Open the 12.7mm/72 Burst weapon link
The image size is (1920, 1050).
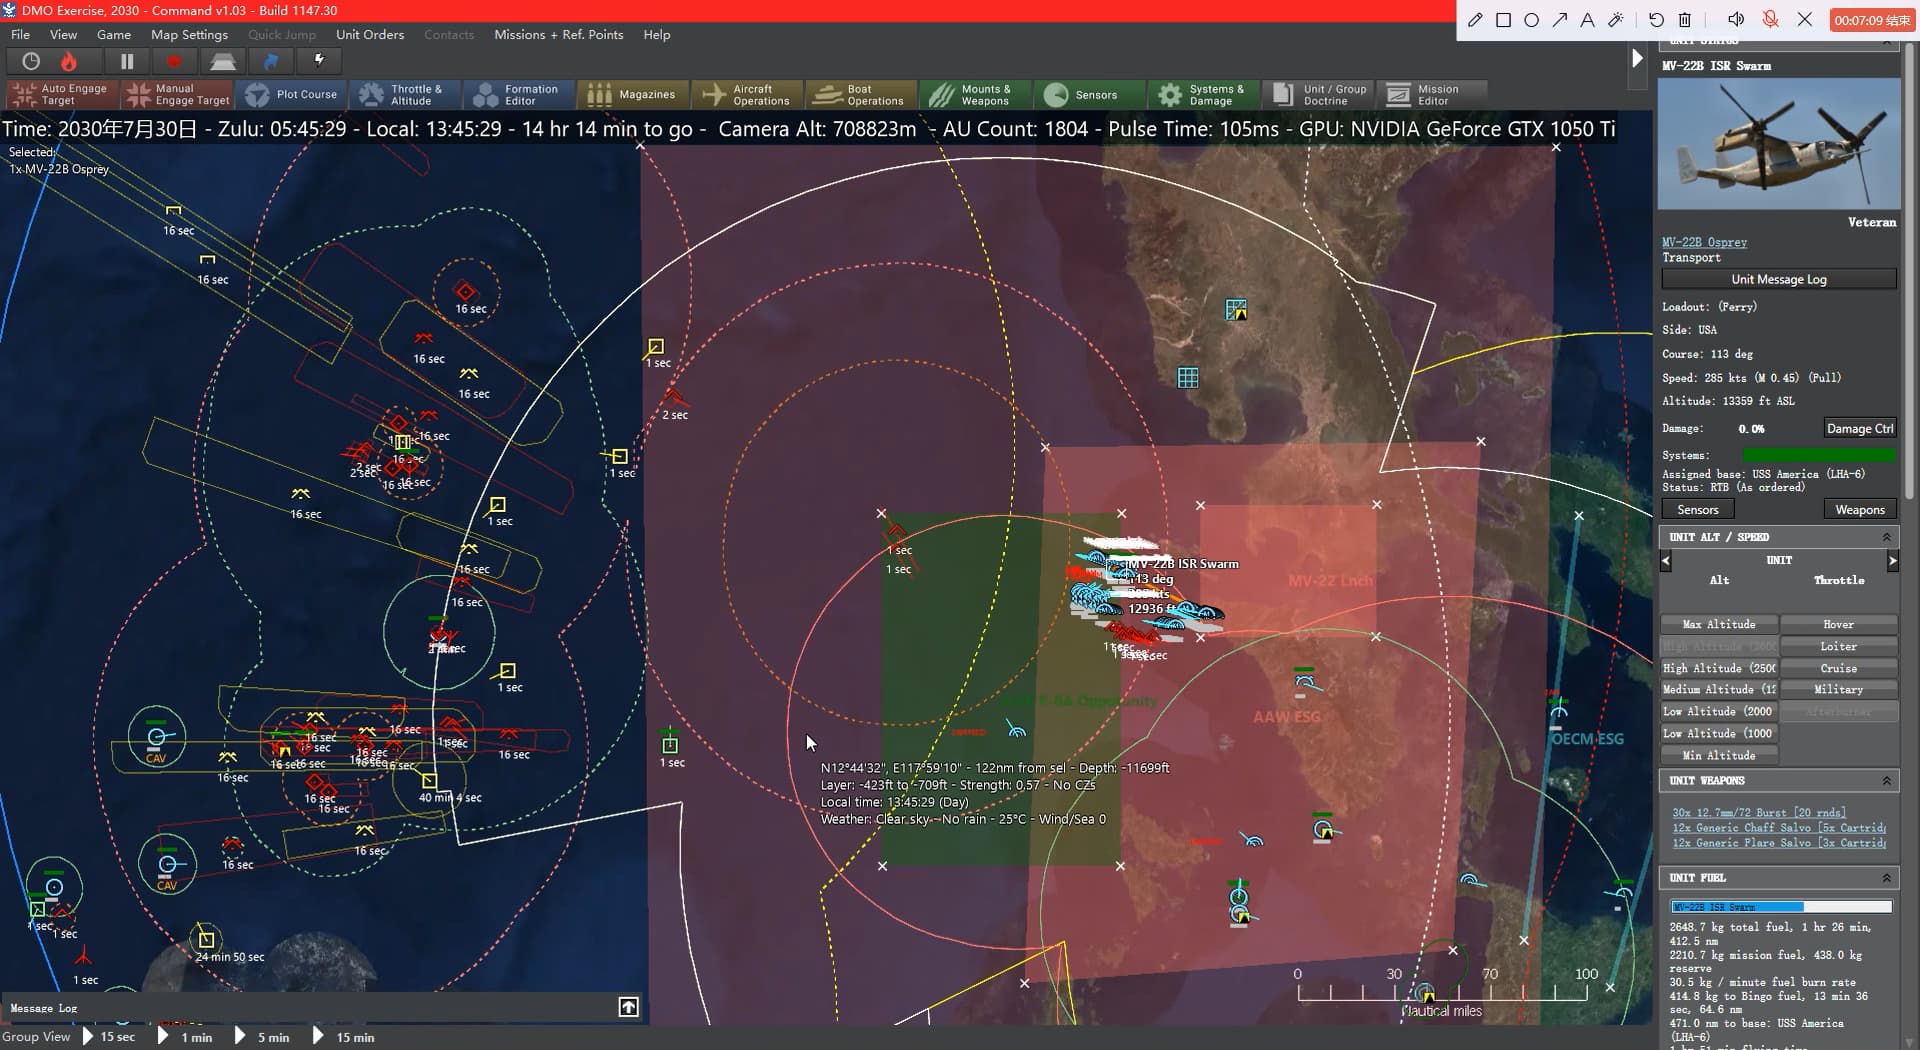1758,812
